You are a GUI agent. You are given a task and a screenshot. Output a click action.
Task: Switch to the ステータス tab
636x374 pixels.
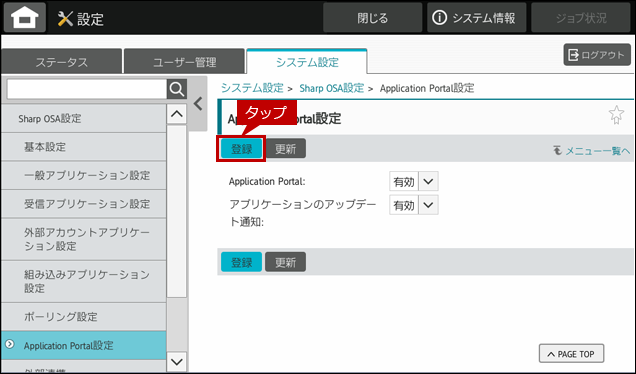click(x=62, y=62)
